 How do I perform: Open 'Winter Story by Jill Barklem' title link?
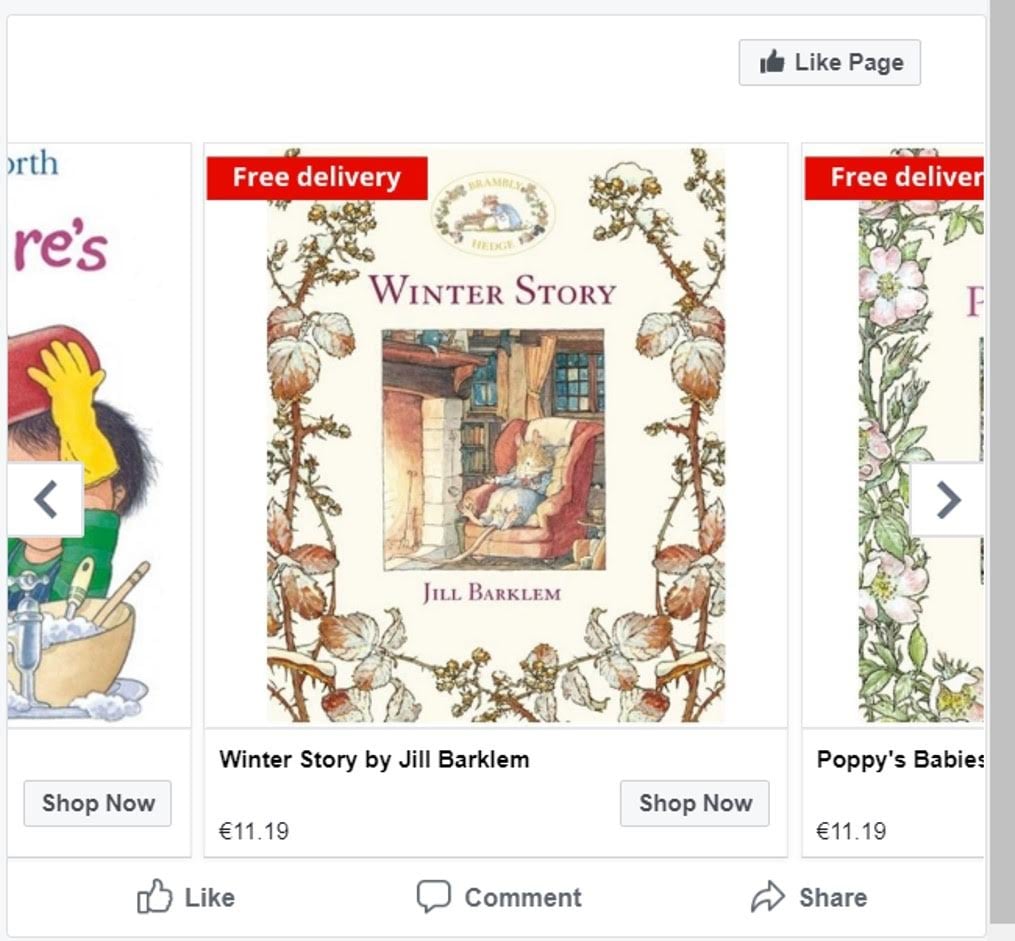374,759
